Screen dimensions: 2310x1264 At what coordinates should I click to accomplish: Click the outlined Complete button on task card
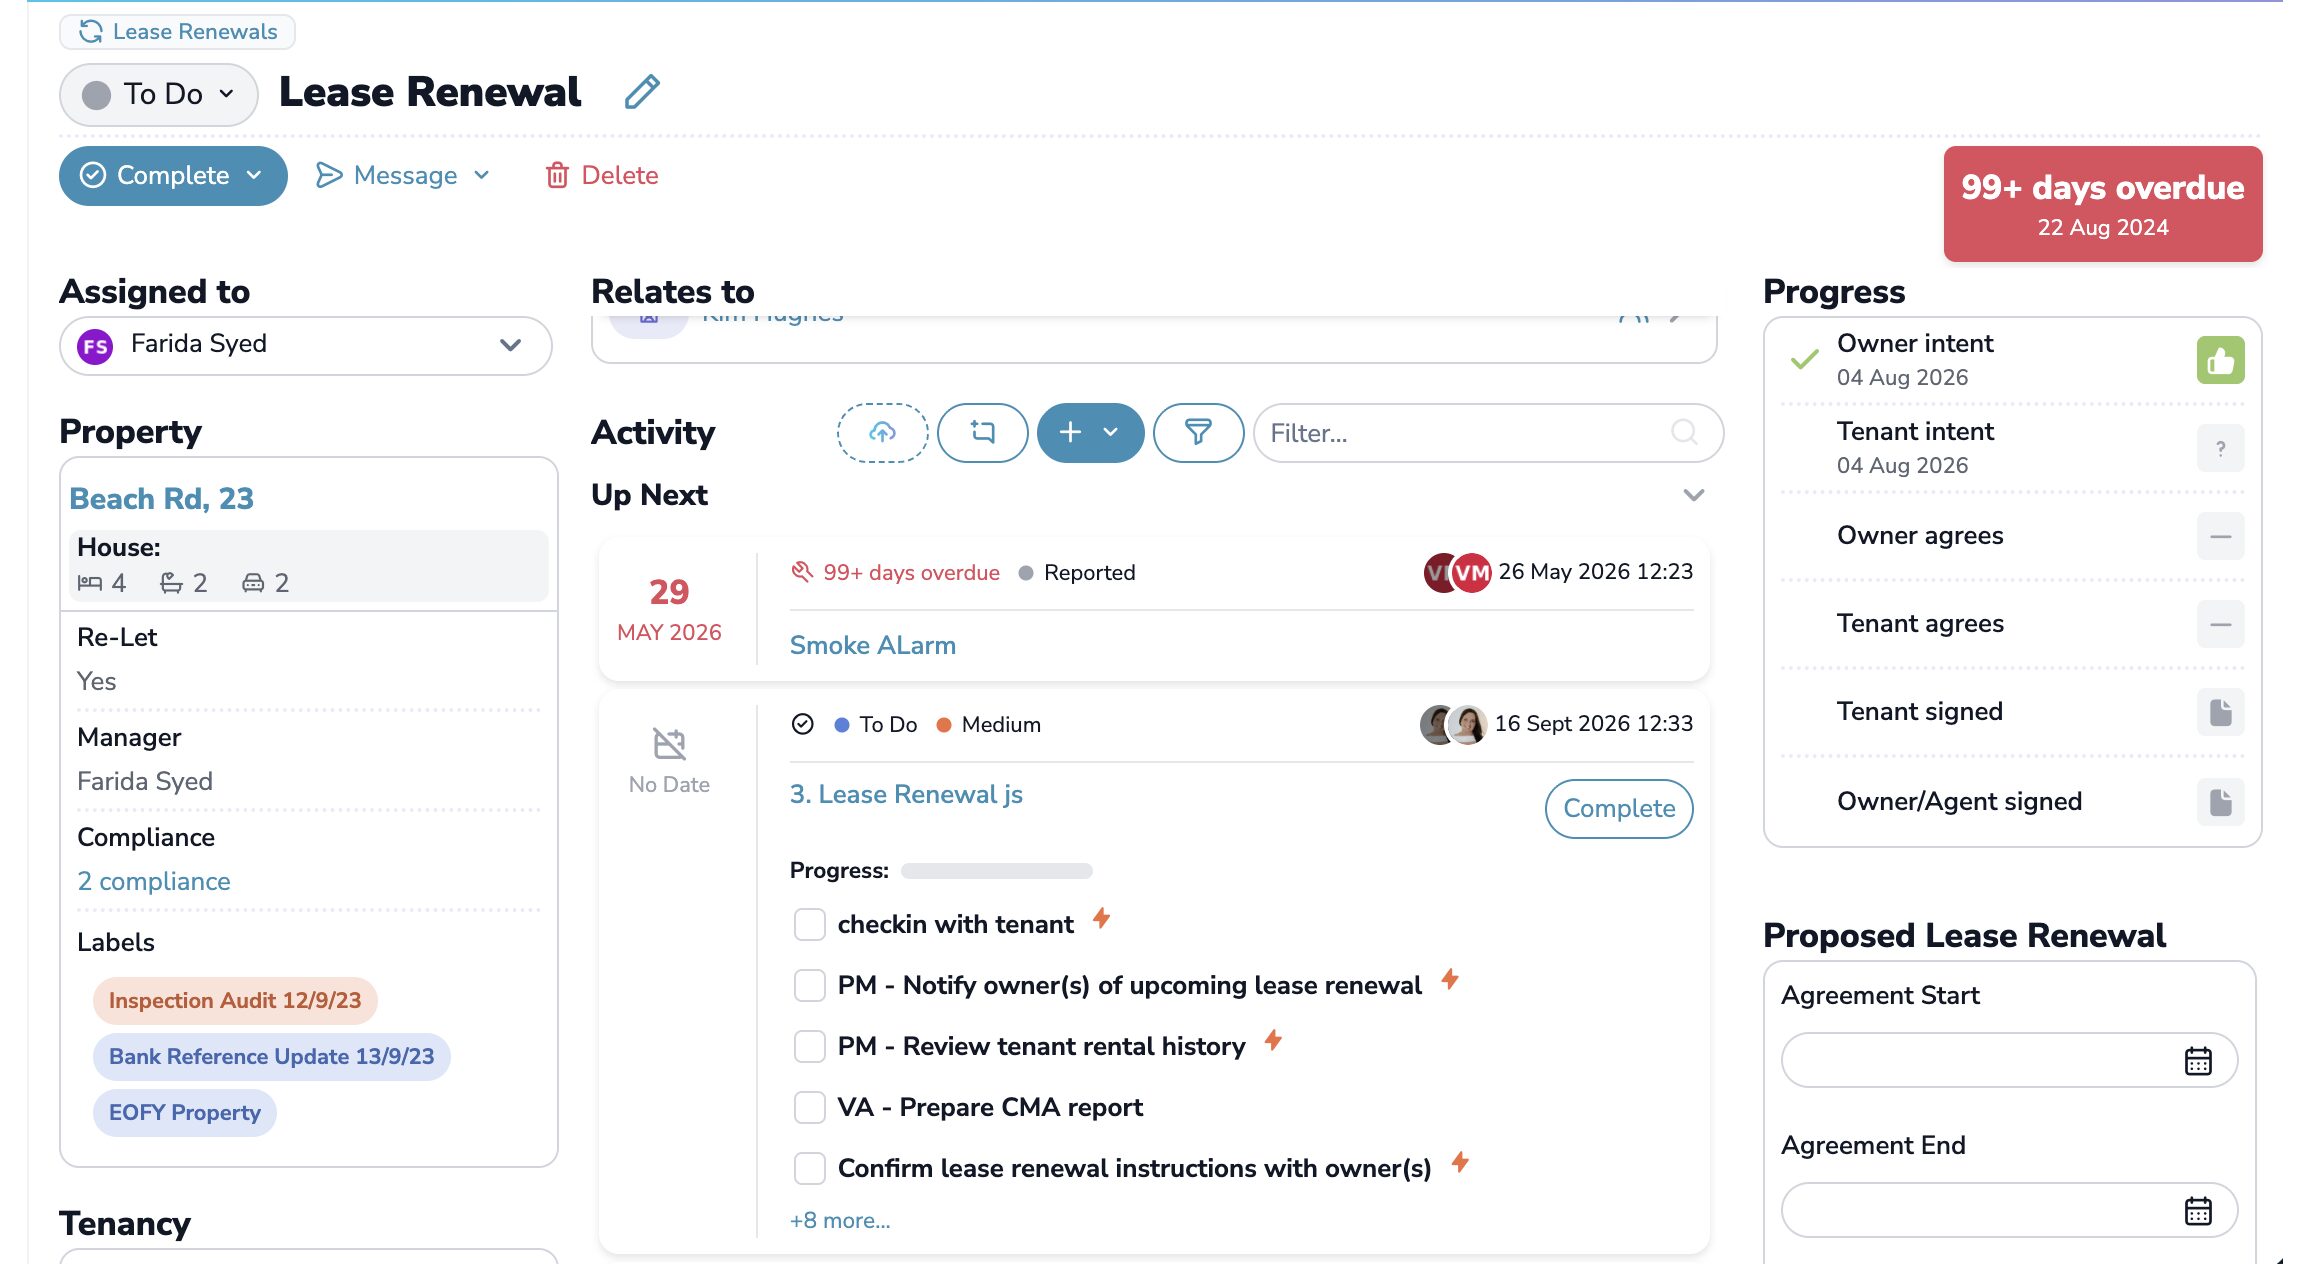click(1619, 808)
